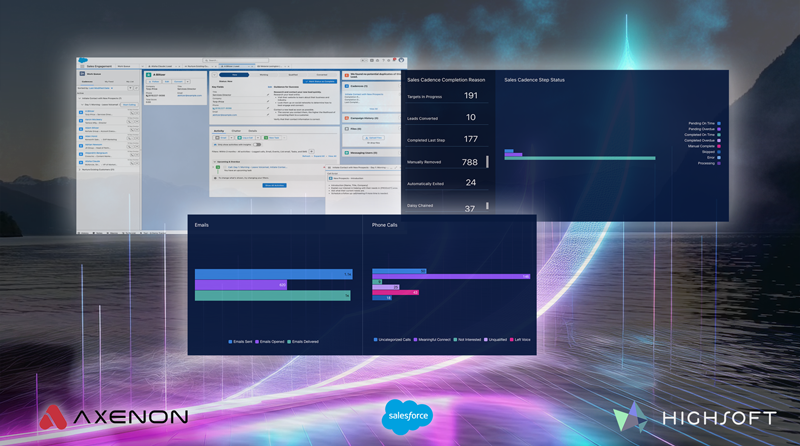Image resolution: width=800 pixels, height=446 pixels.
Task: Click the Convert button on lead header
Action: tap(178, 82)
